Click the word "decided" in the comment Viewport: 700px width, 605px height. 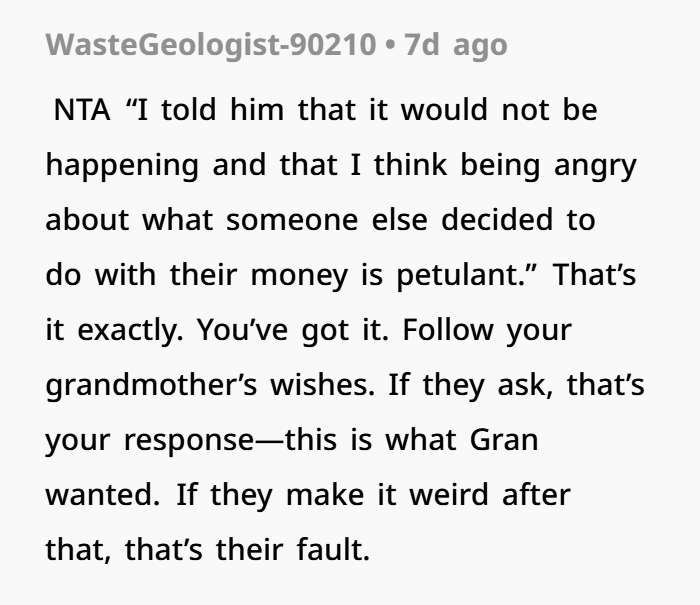tap(497, 220)
